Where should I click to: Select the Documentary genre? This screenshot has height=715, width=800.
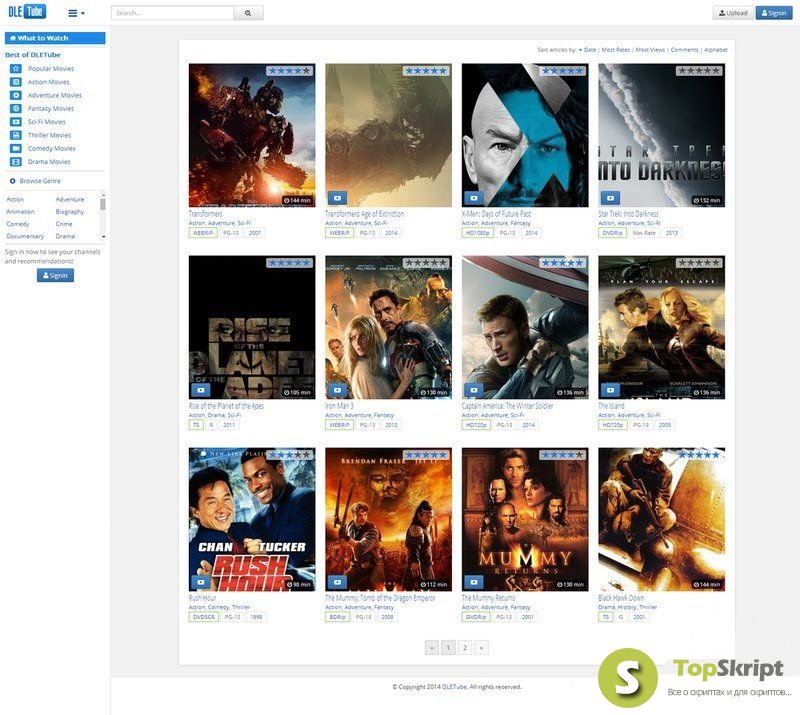point(25,236)
